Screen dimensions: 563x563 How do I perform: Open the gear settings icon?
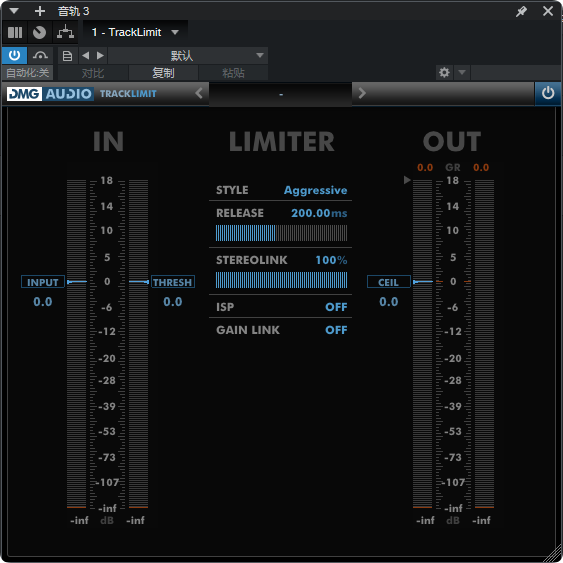(x=444, y=73)
